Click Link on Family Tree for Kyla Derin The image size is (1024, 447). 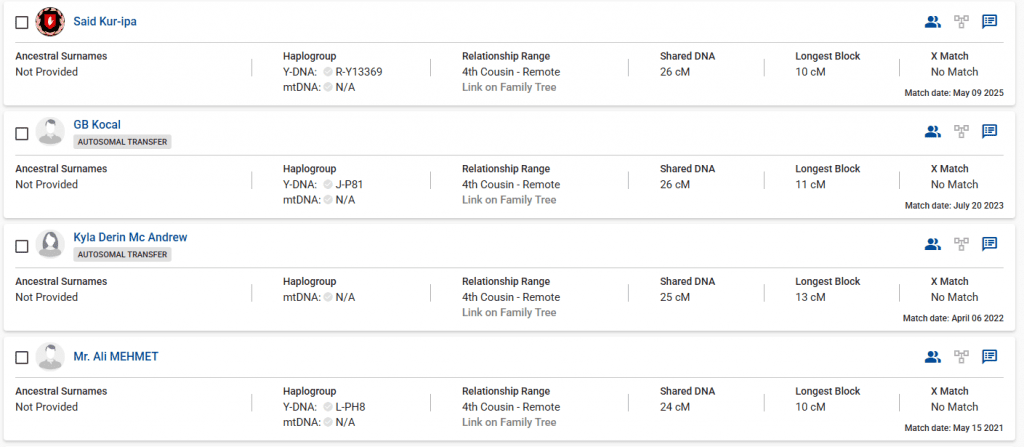click(x=509, y=313)
